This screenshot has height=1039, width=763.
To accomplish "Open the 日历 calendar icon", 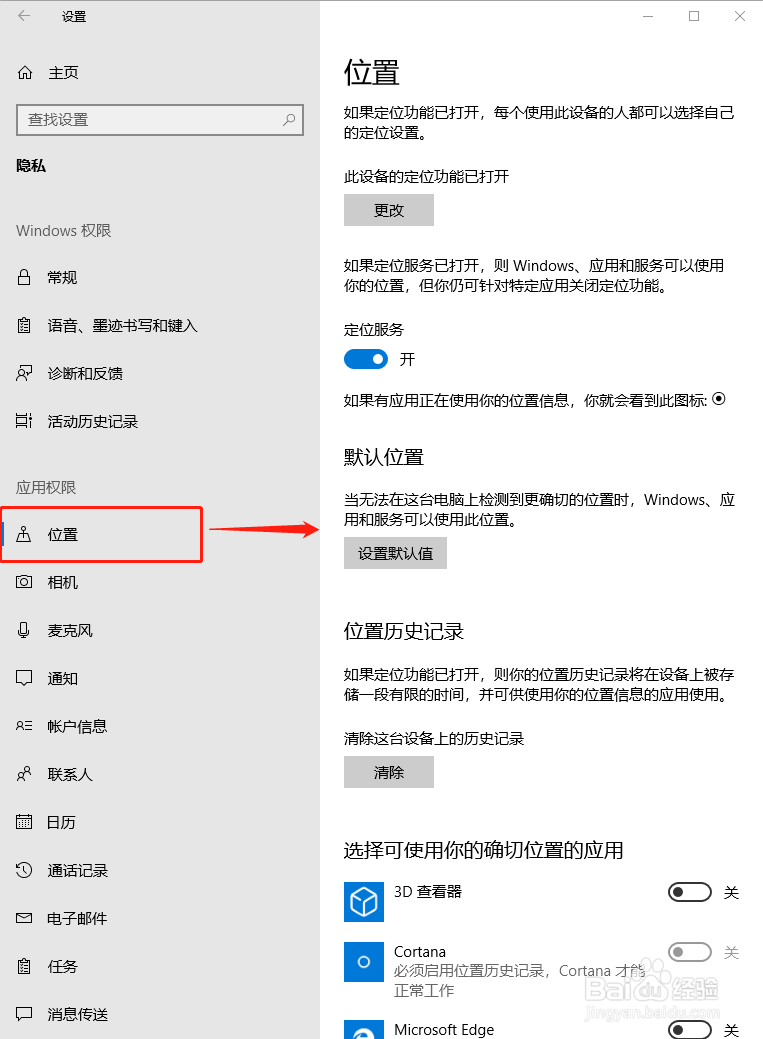I will pyautogui.click(x=24, y=822).
